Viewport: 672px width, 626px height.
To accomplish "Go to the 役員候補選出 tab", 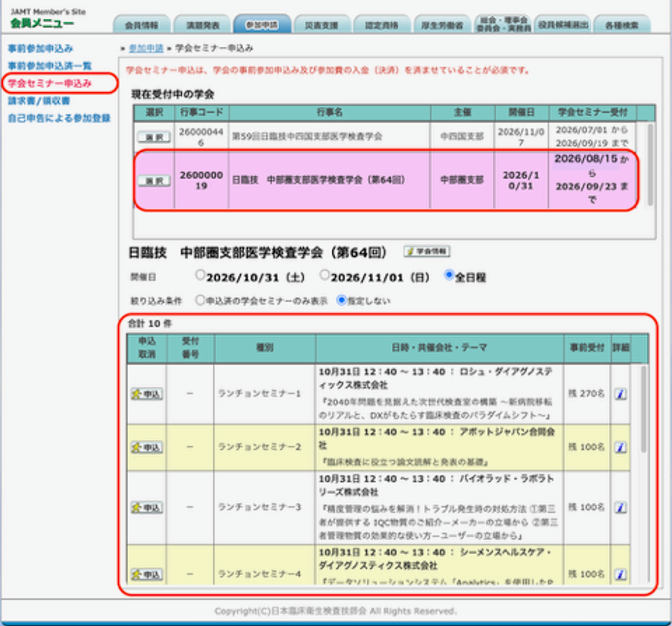I will coord(563,24).
